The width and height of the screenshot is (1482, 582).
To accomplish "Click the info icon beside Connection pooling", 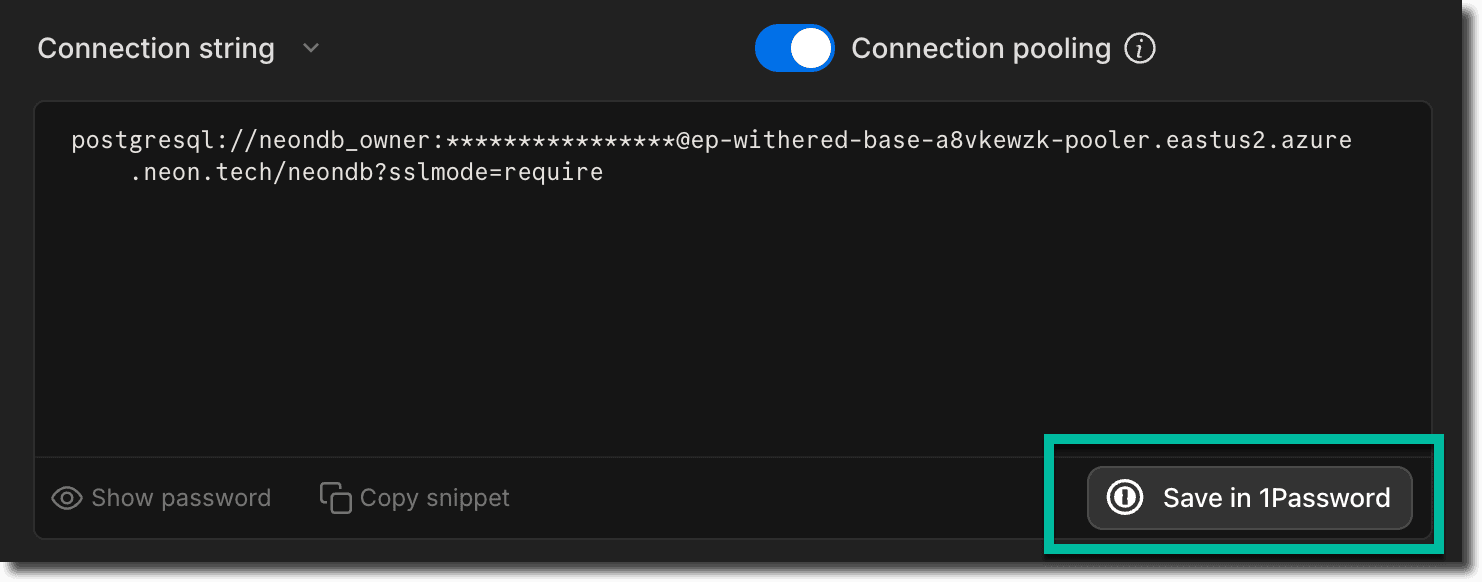I will point(1140,48).
